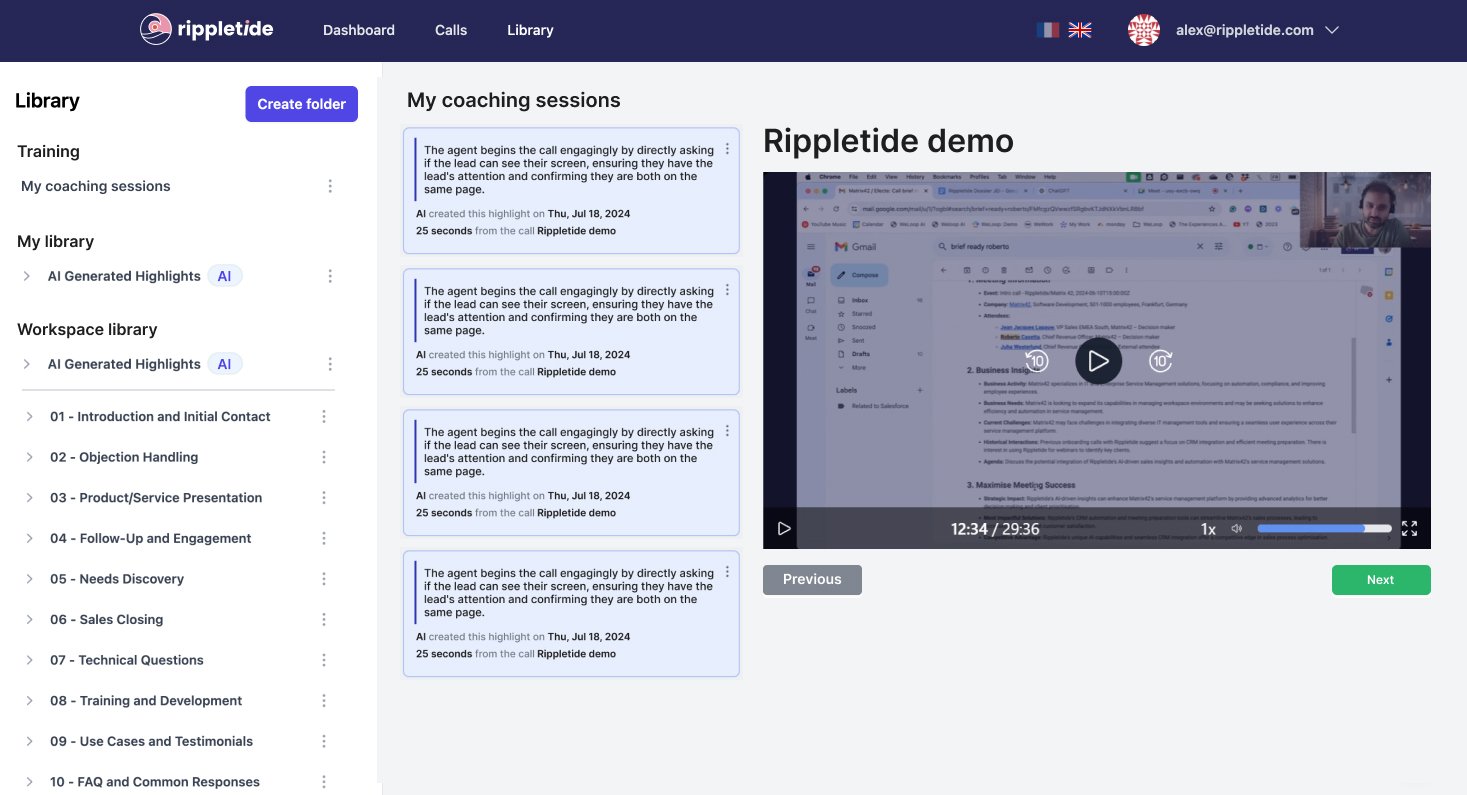
Task: Go to the Previous highlight
Action: (812, 580)
